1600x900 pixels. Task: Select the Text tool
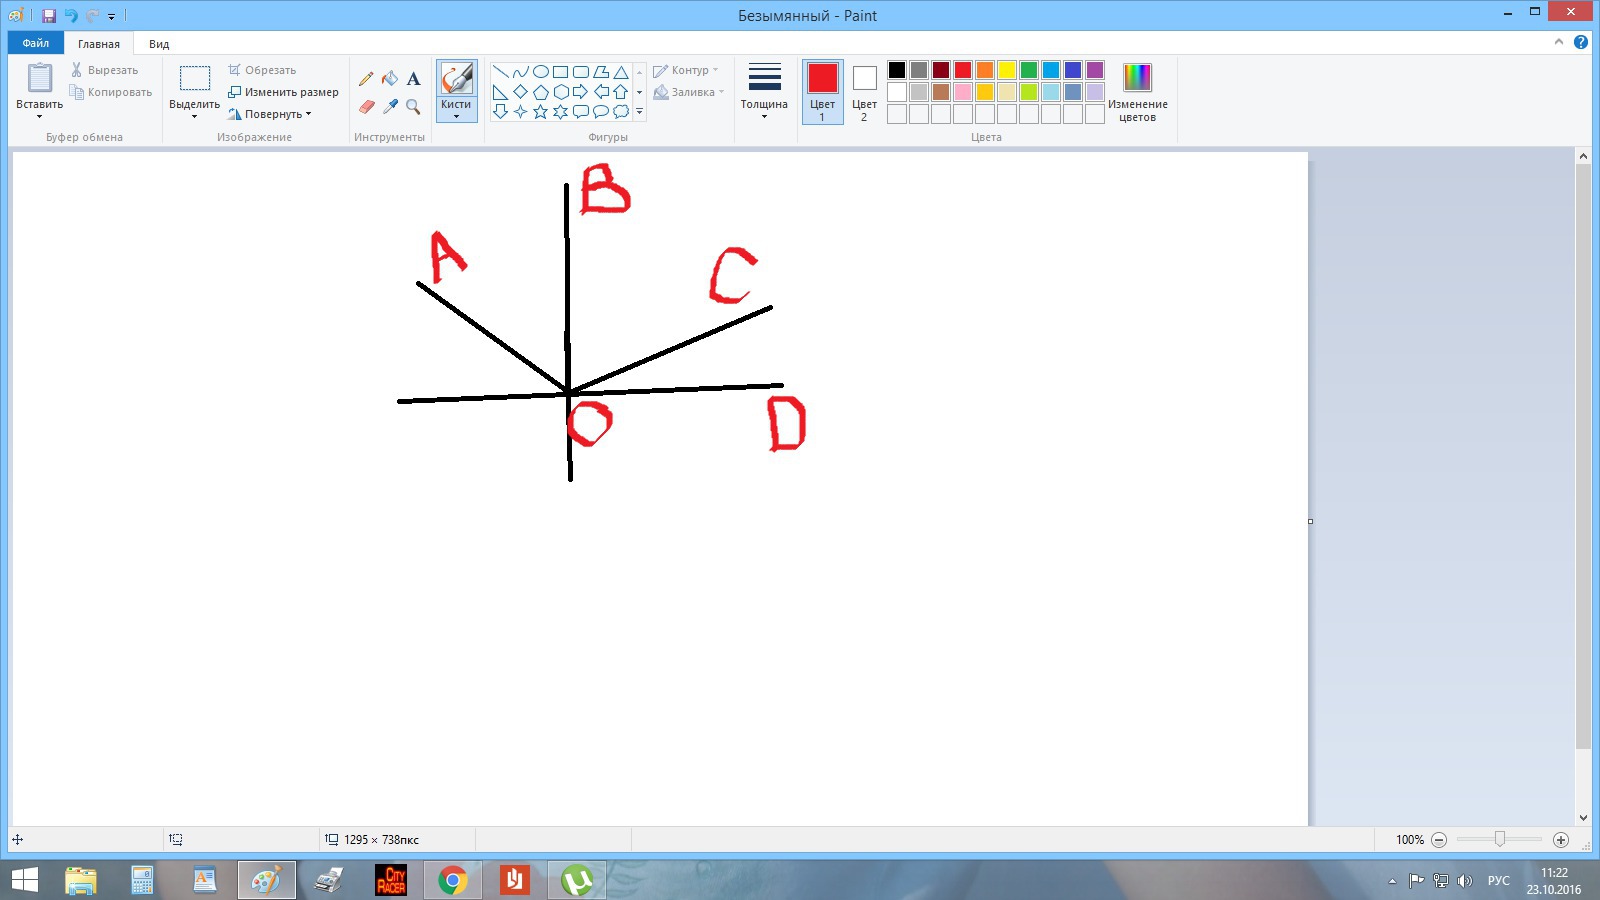click(x=412, y=78)
